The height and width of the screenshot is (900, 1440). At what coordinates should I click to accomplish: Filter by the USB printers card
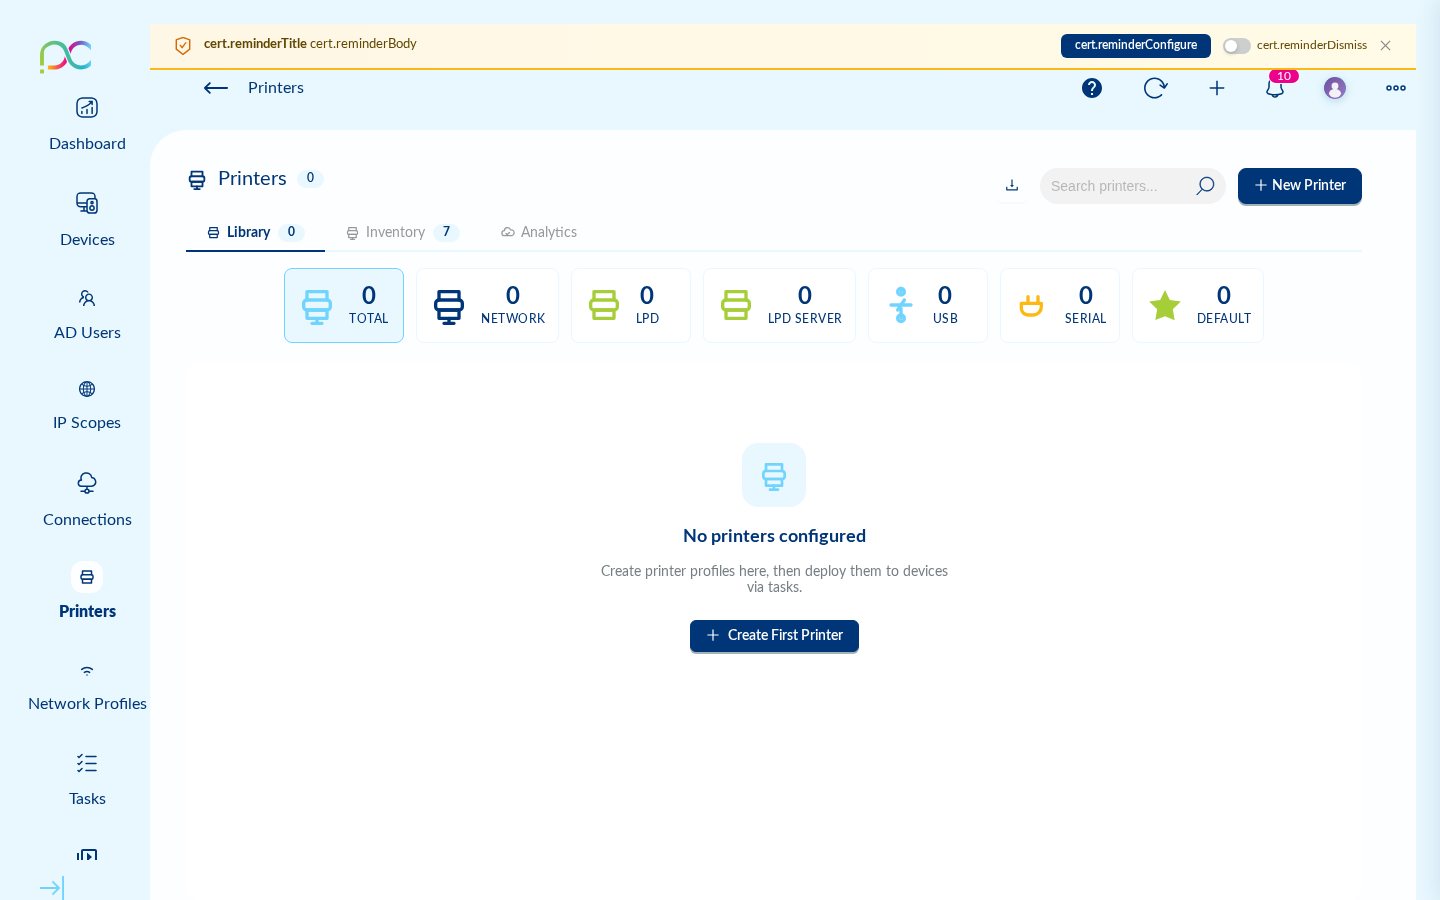click(x=927, y=306)
